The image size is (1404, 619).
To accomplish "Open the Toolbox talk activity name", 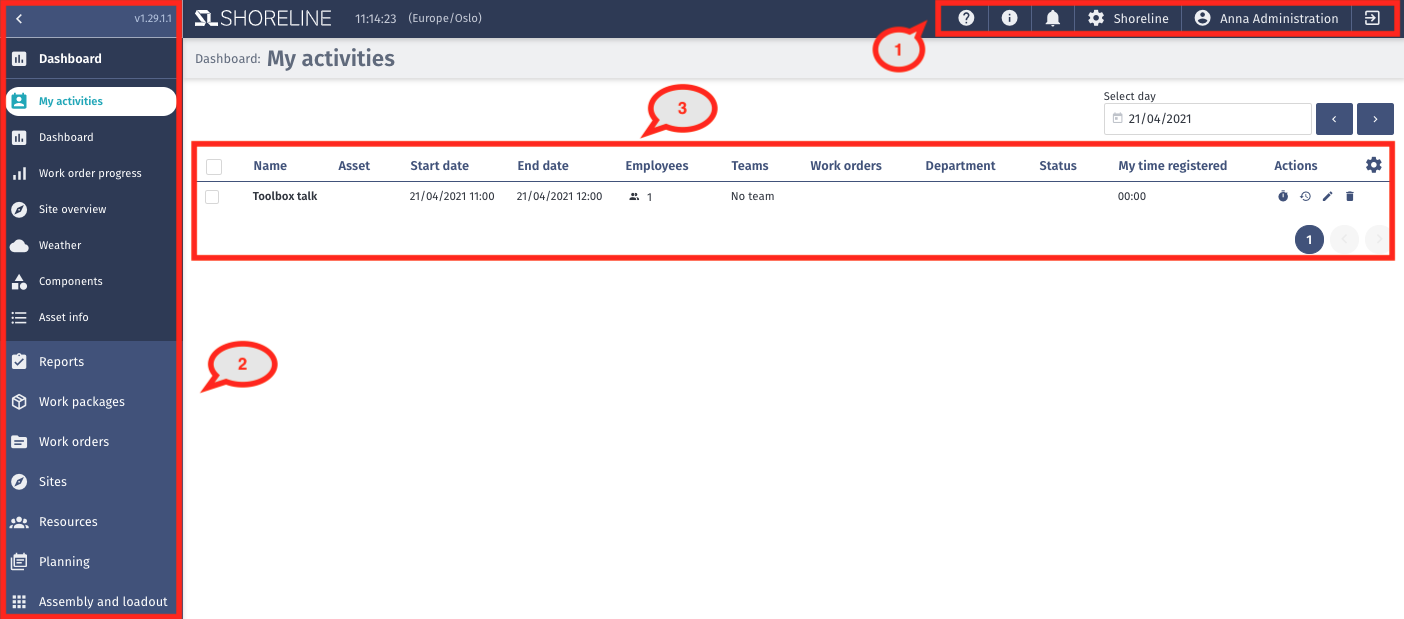I will 285,197.
